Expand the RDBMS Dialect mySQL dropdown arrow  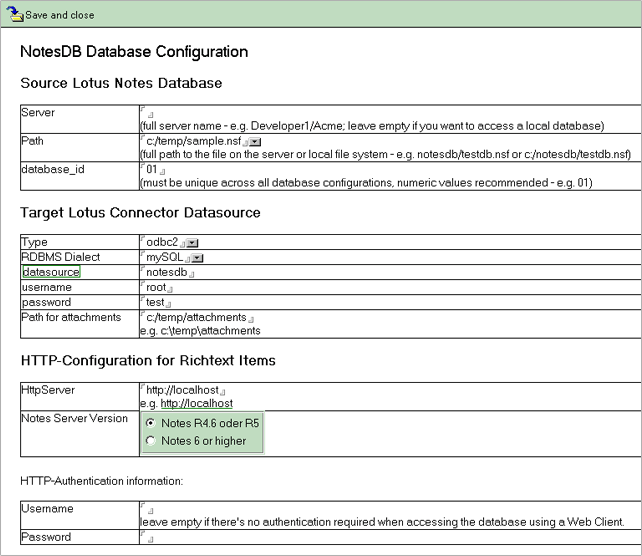point(197,258)
